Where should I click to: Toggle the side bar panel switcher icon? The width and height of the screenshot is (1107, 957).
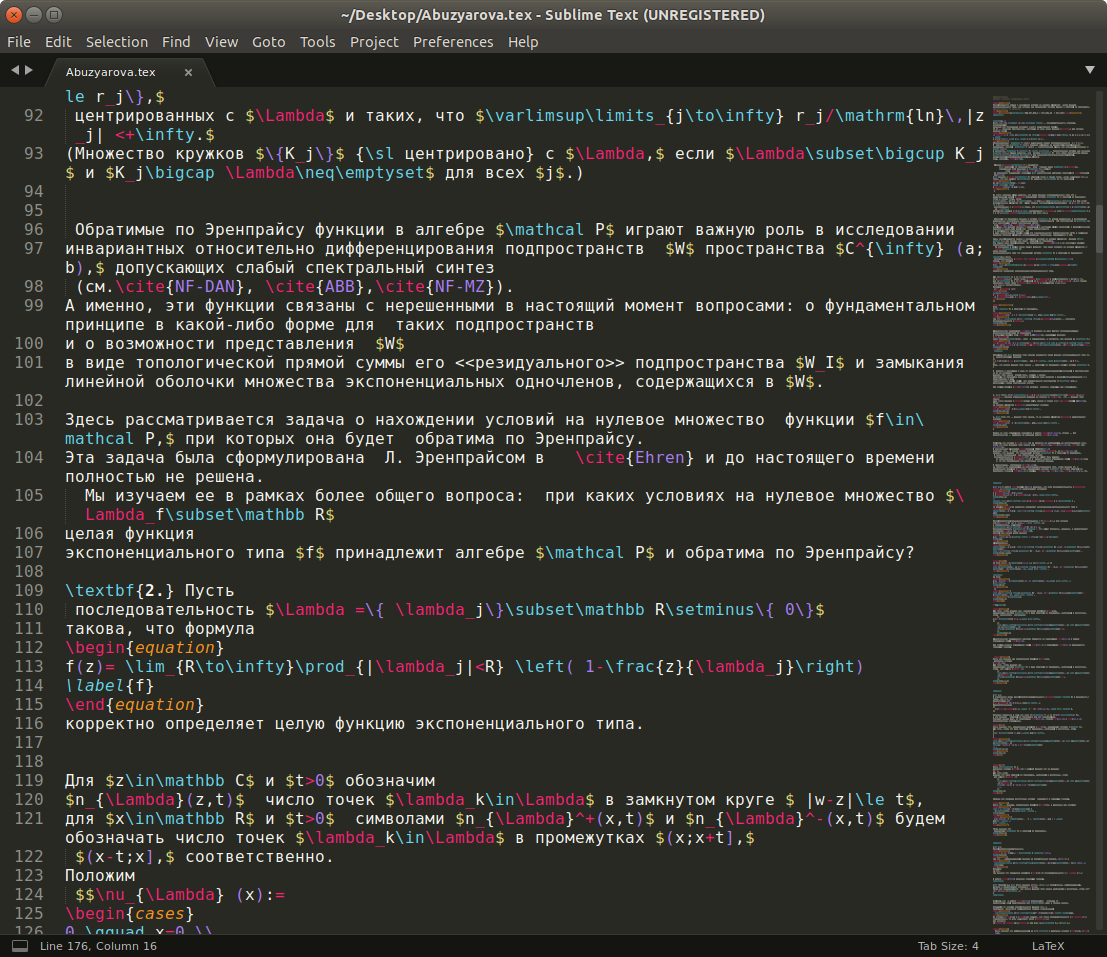click(20, 946)
